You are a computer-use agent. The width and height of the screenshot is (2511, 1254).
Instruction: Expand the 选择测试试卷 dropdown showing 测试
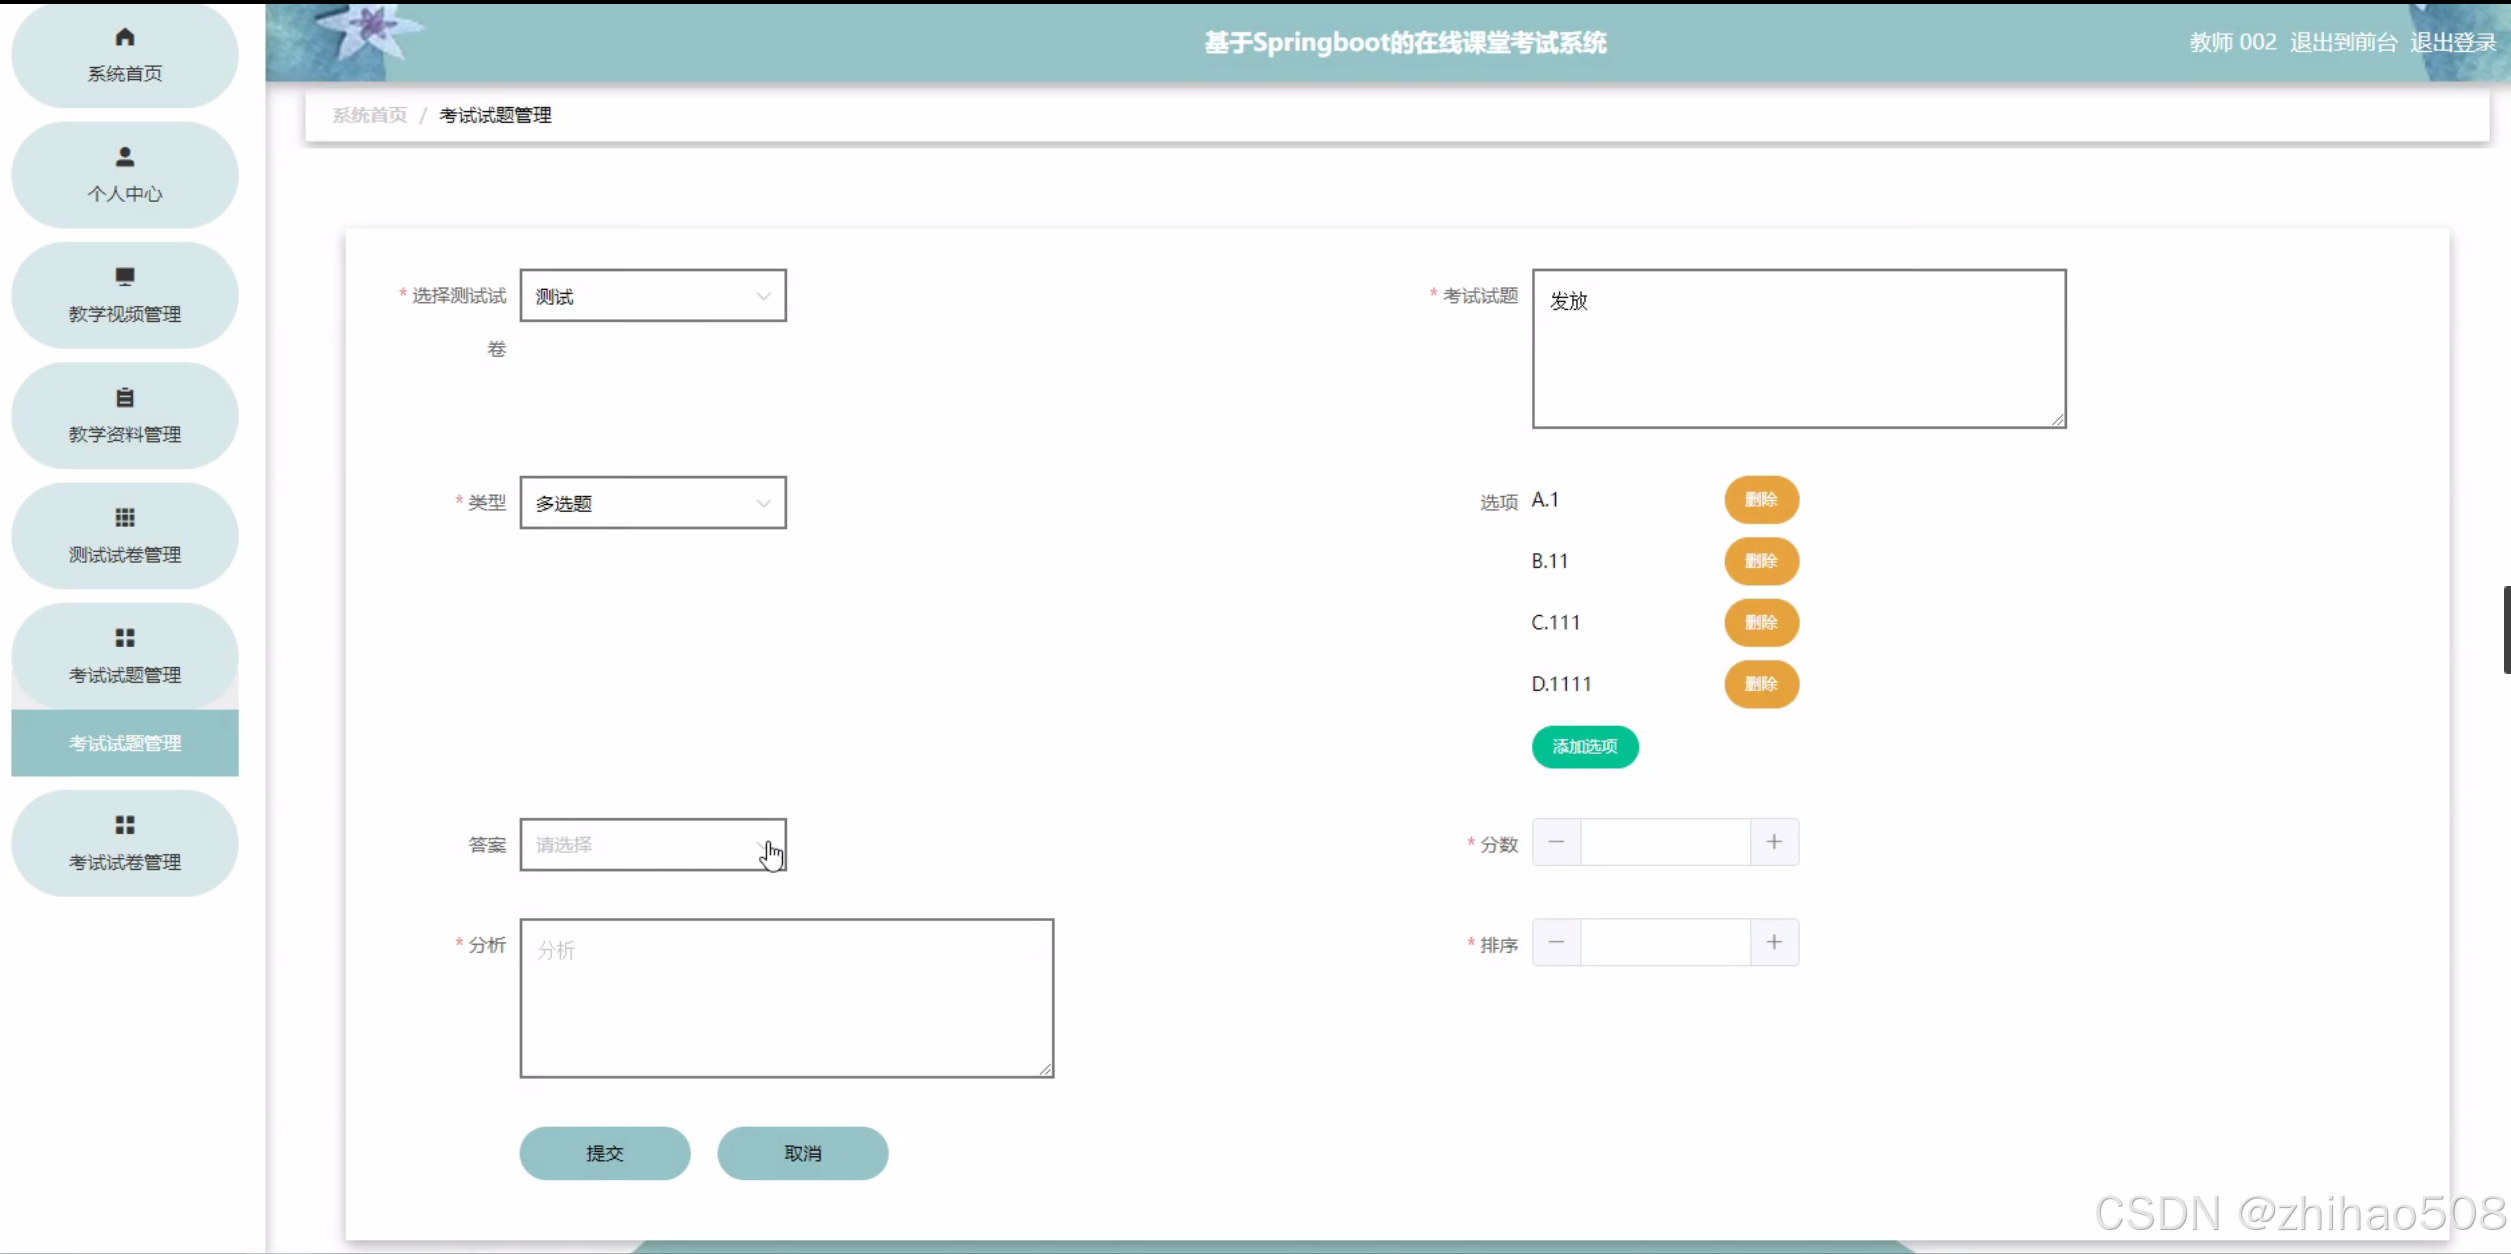coord(652,296)
